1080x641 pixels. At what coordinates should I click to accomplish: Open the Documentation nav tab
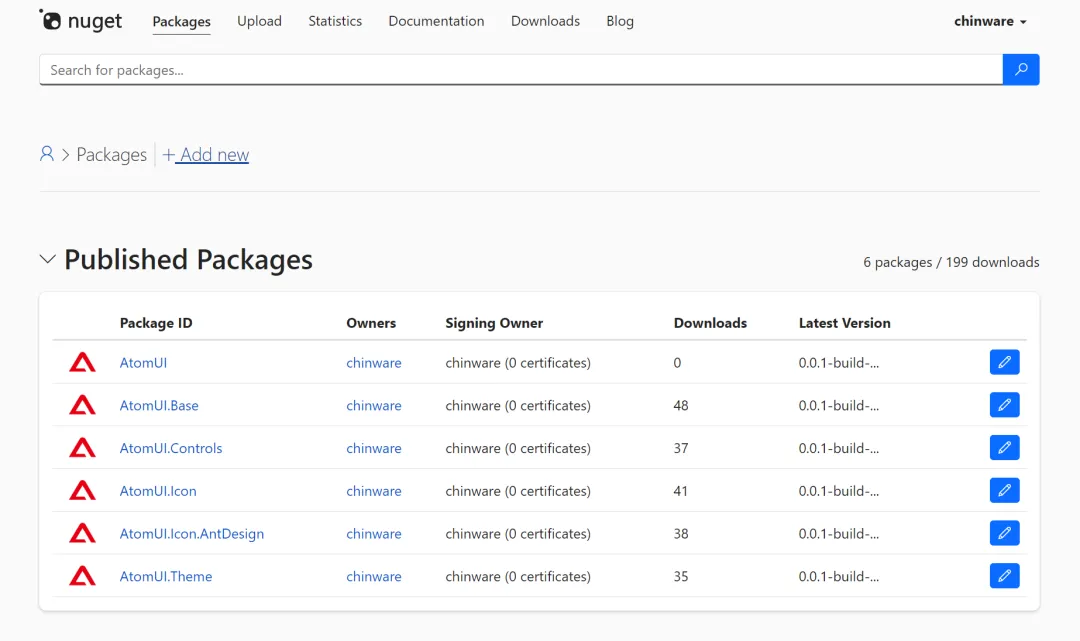tap(436, 21)
